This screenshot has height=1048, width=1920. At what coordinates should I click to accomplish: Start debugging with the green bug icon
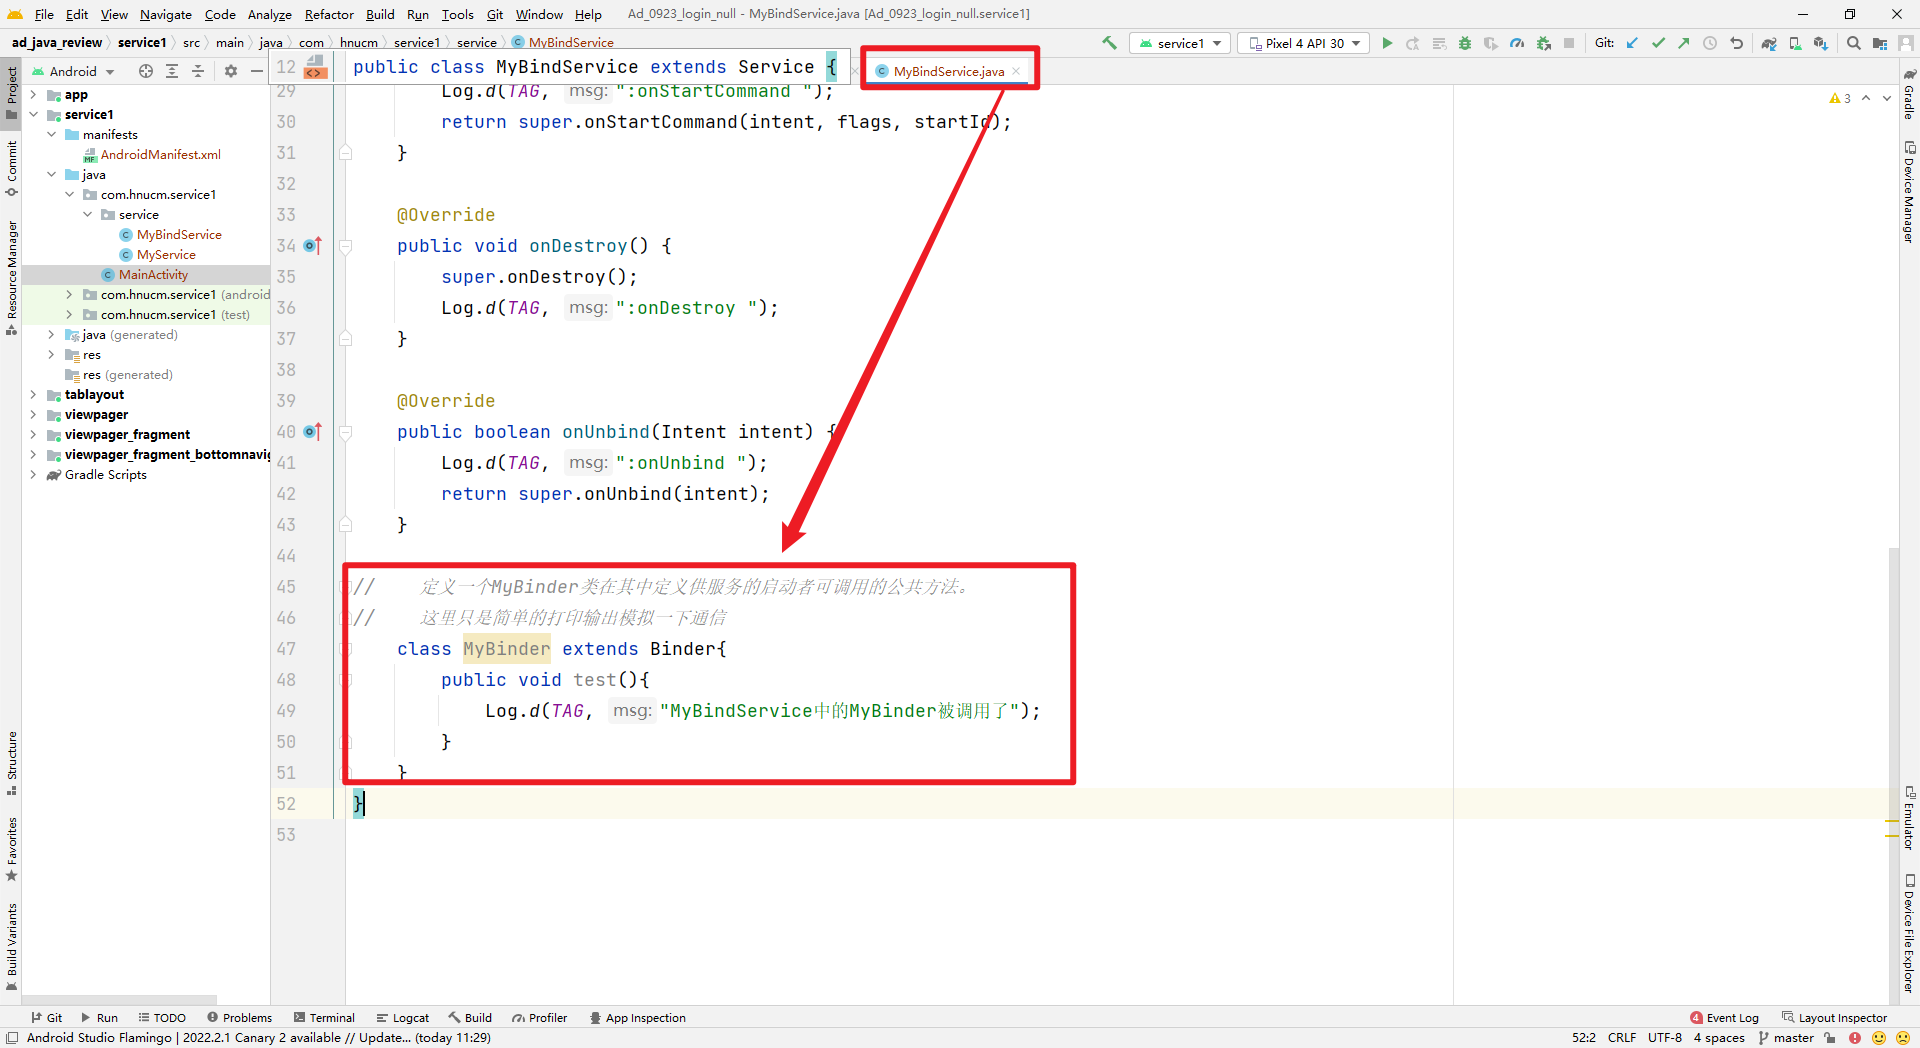1465,43
